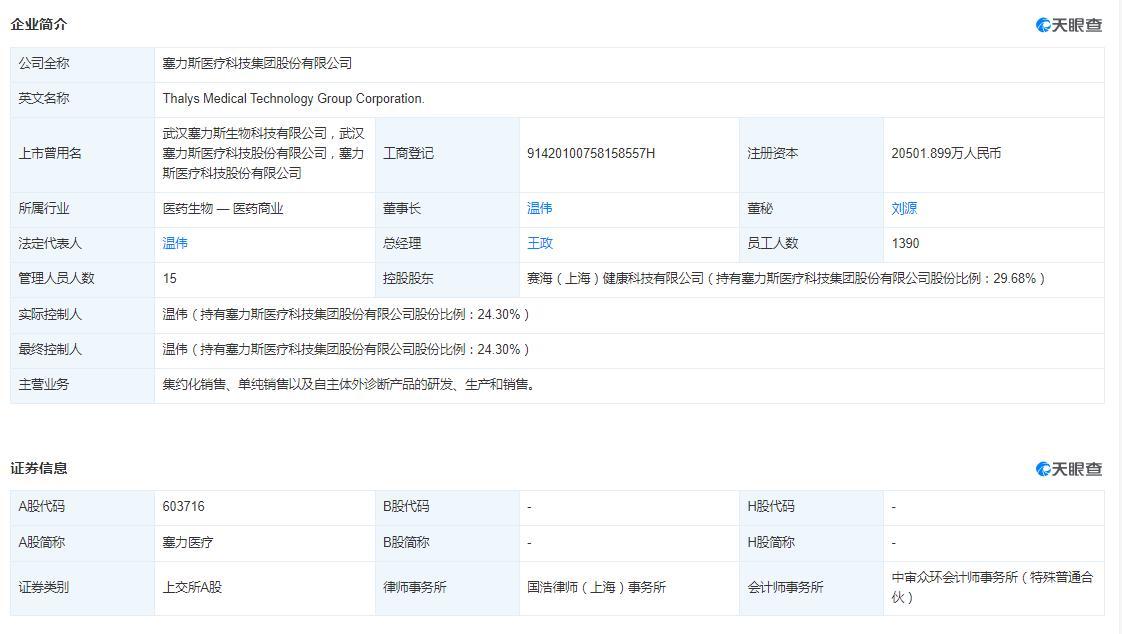Viewport: 1122px width, 634px height.
Task: Select A-share short name 塞力医疗
Action: (187, 542)
